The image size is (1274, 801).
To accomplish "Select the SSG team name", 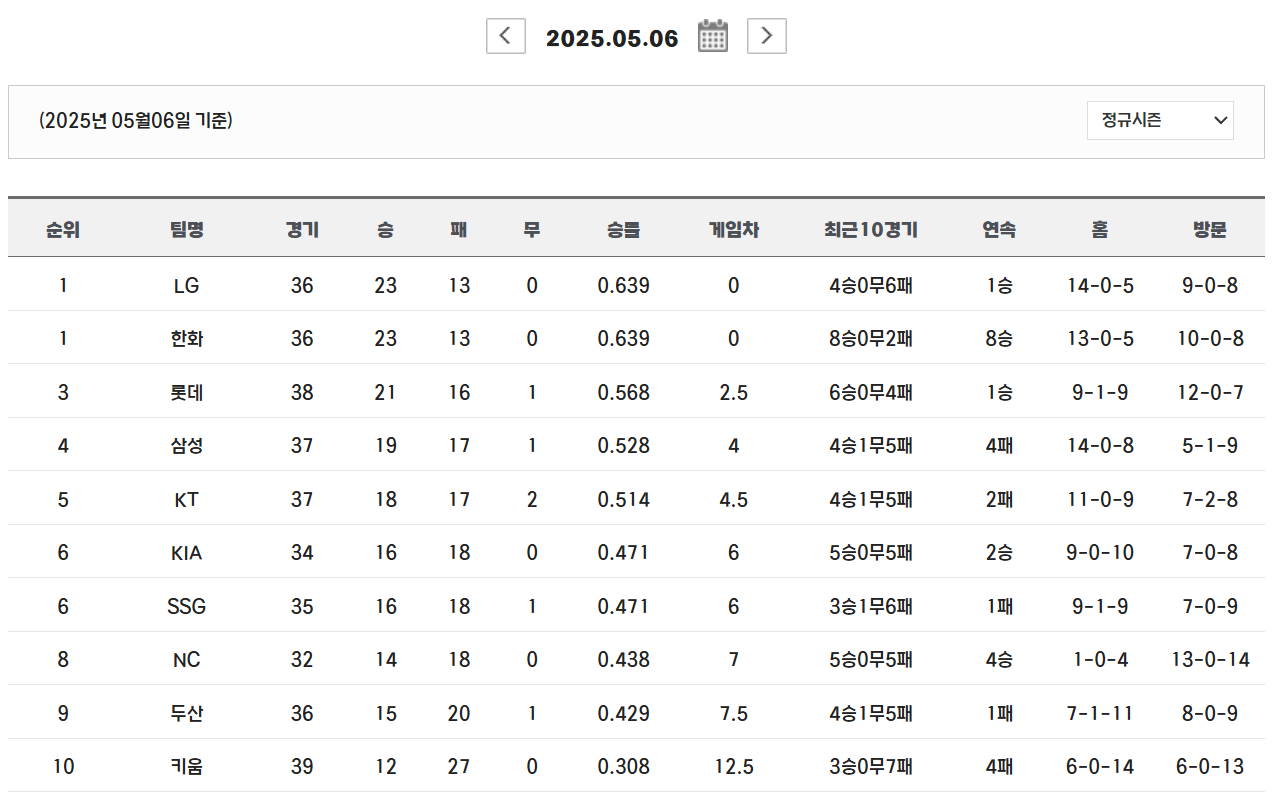I will (187, 607).
